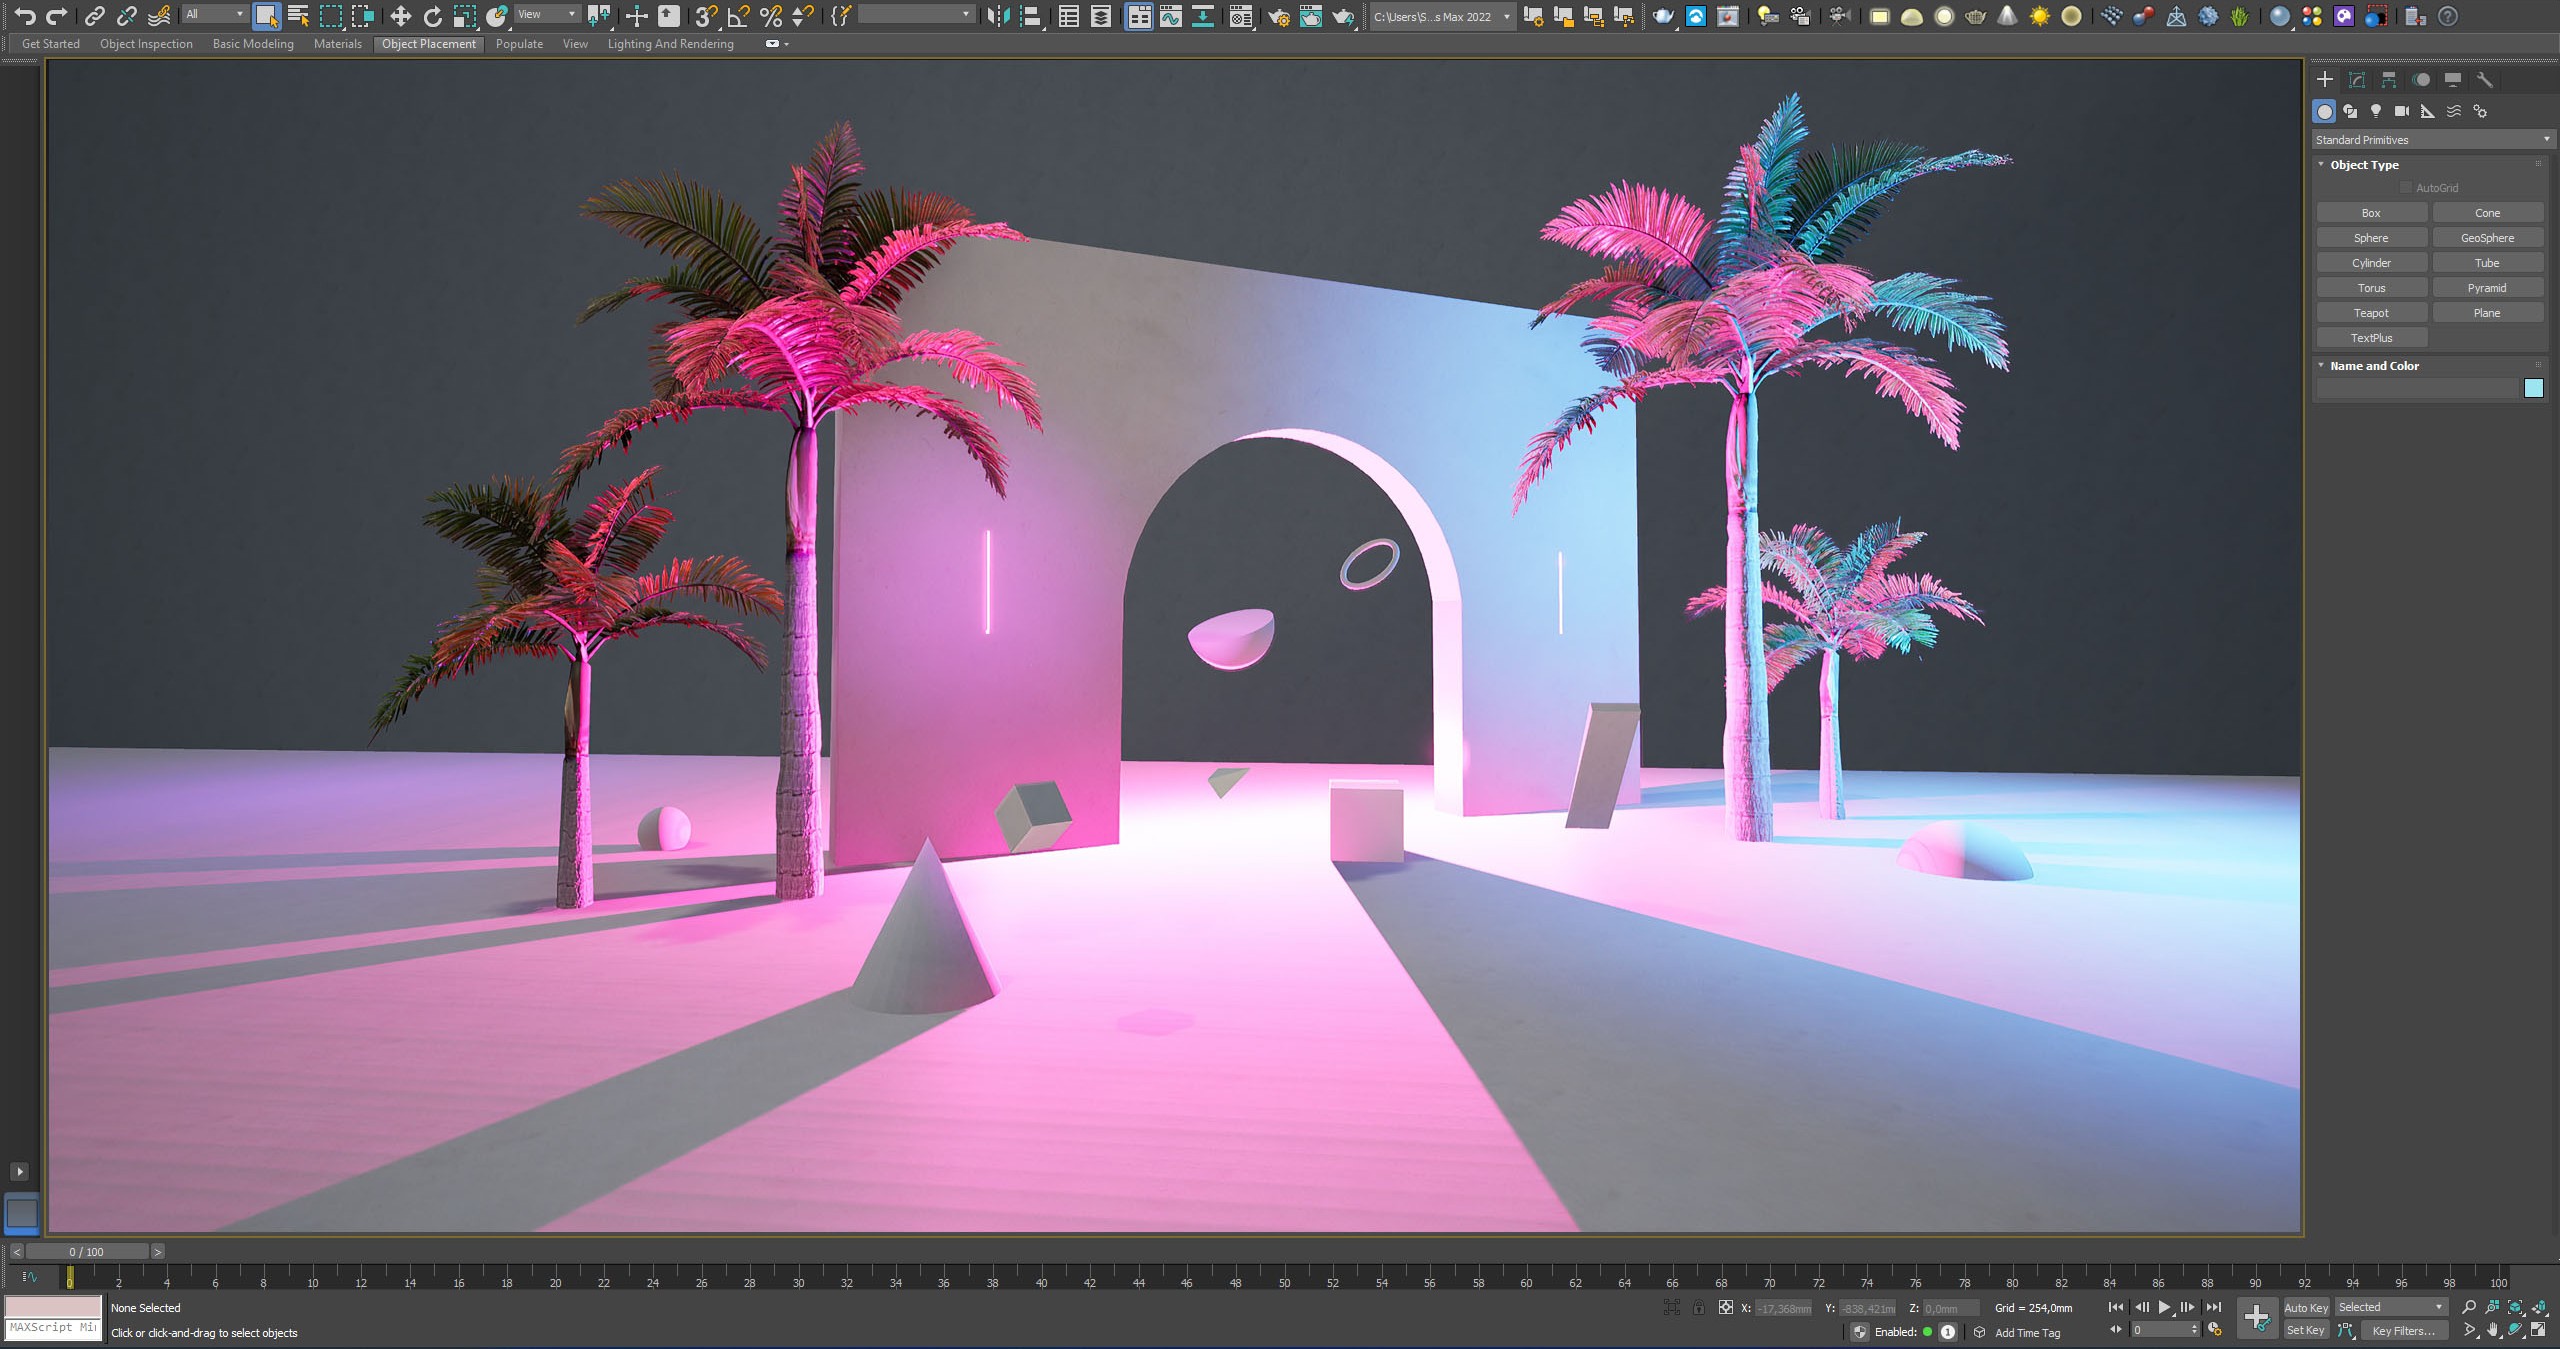This screenshot has height=1349, width=2560.
Task: Open the Select by Name list
Action: (298, 16)
